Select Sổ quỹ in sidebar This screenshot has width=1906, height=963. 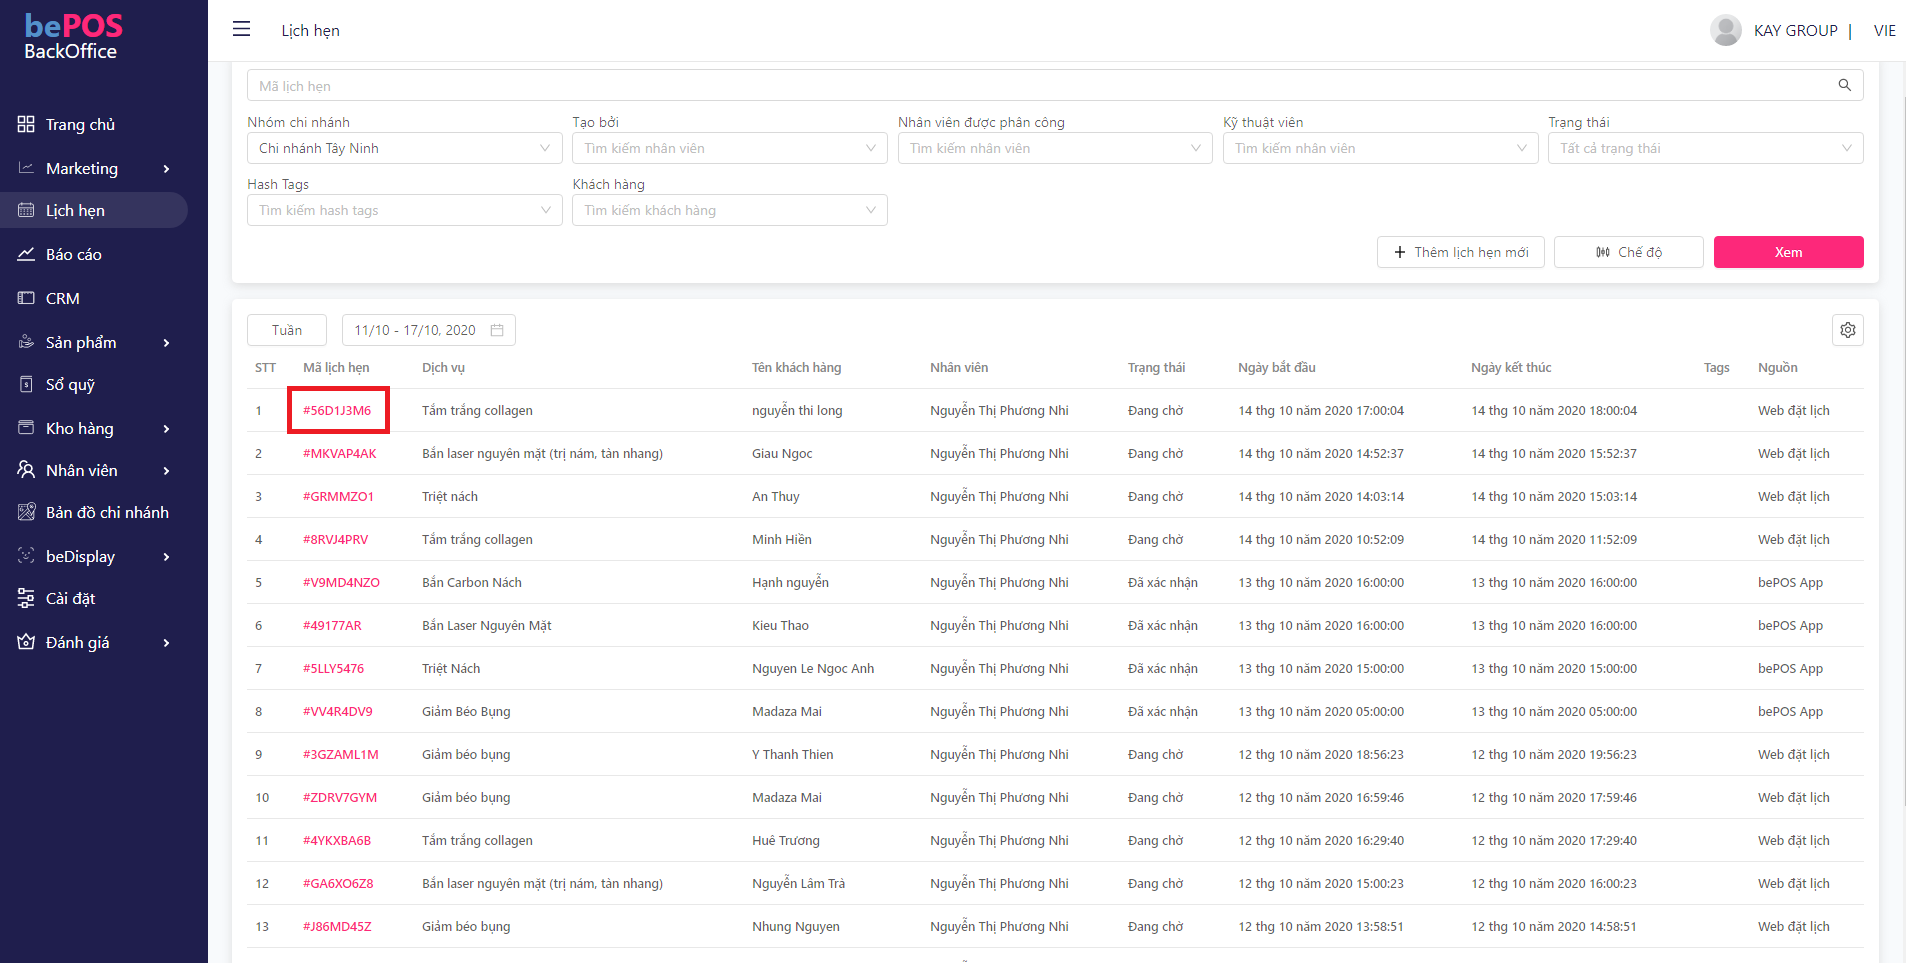[x=70, y=385]
